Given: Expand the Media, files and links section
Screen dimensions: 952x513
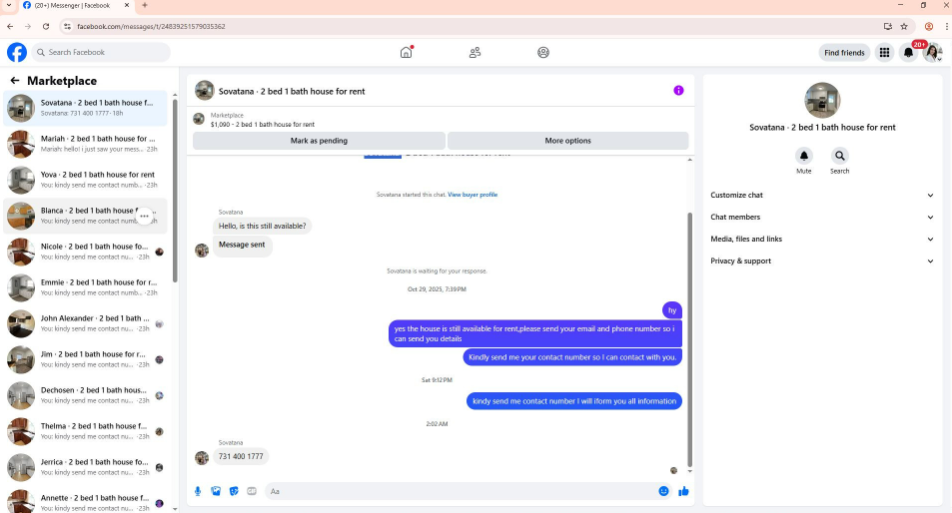Looking at the screenshot, I should pos(822,239).
